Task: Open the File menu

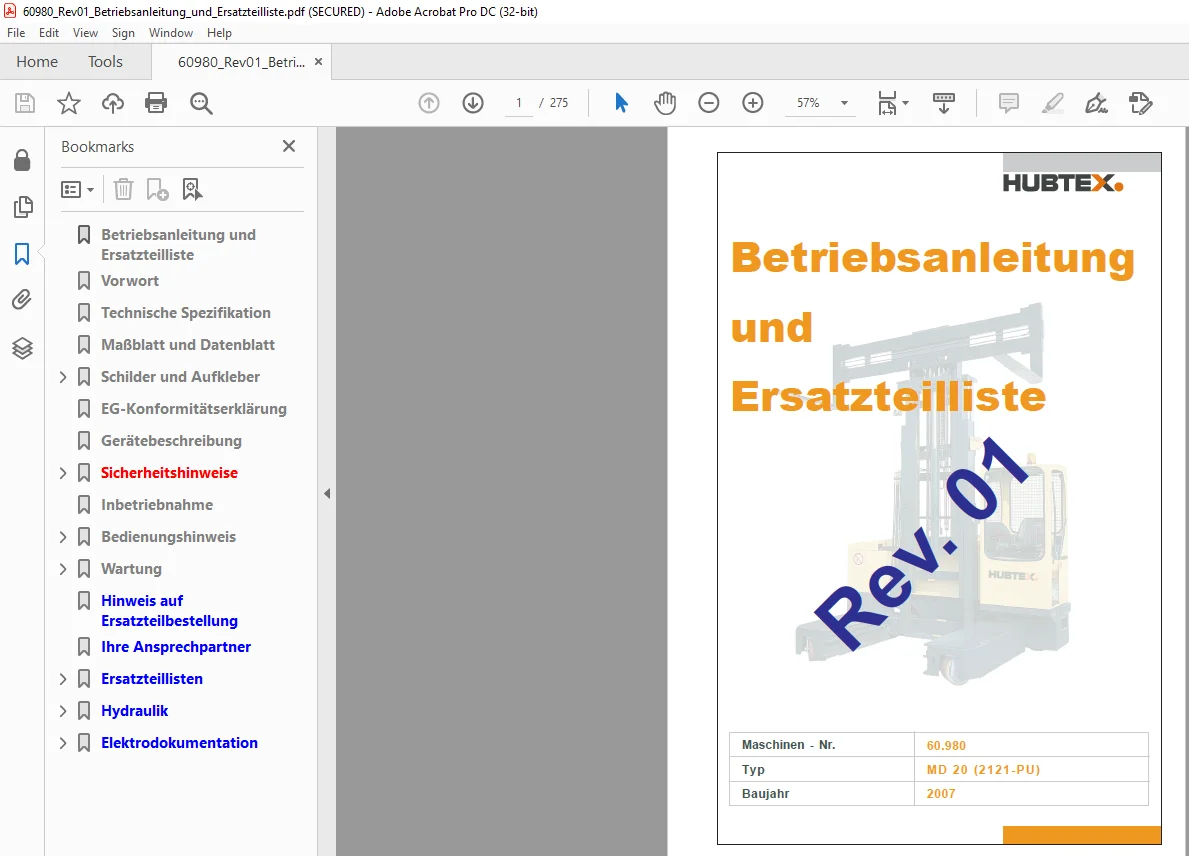Action: pyautogui.click(x=16, y=33)
